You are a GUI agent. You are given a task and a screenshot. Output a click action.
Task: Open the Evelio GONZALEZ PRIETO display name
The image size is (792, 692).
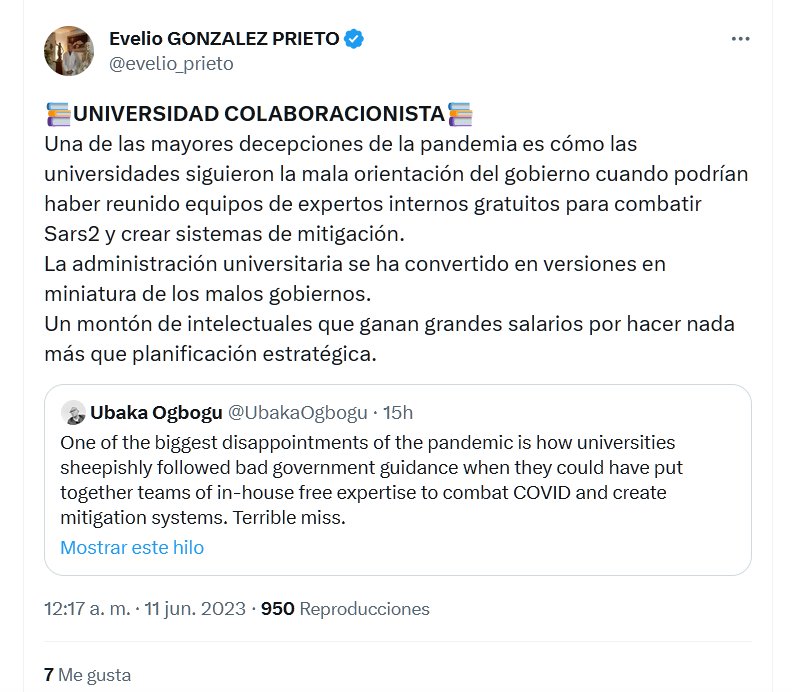(224, 39)
